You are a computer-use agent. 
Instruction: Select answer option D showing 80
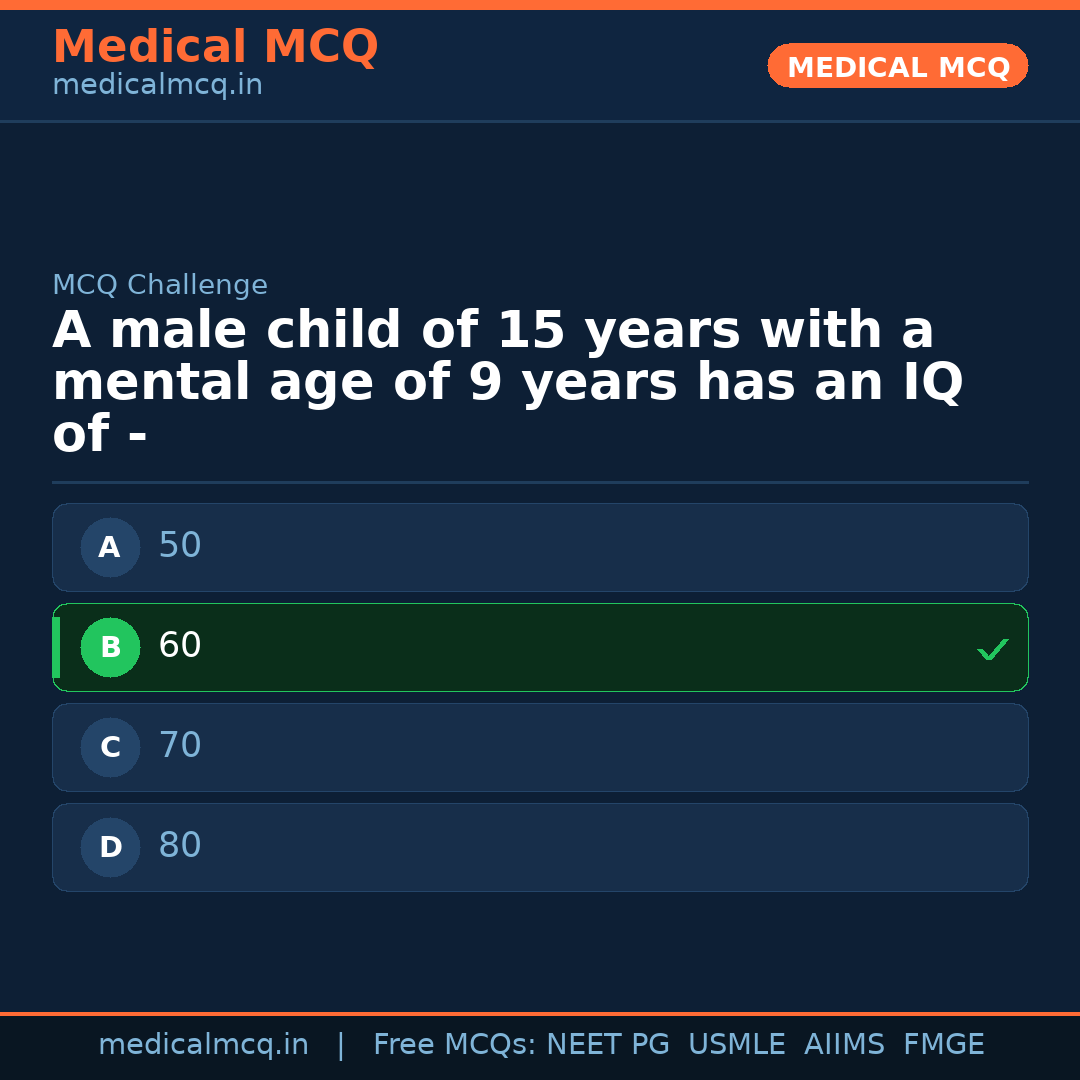coord(540,847)
